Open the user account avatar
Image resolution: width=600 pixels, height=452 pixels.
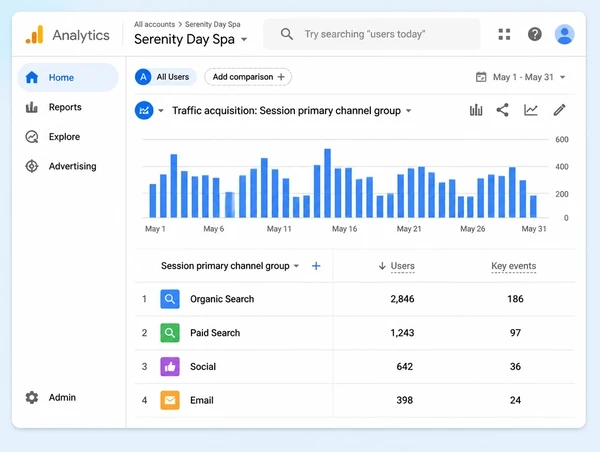pyautogui.click(x=564, y=34)
